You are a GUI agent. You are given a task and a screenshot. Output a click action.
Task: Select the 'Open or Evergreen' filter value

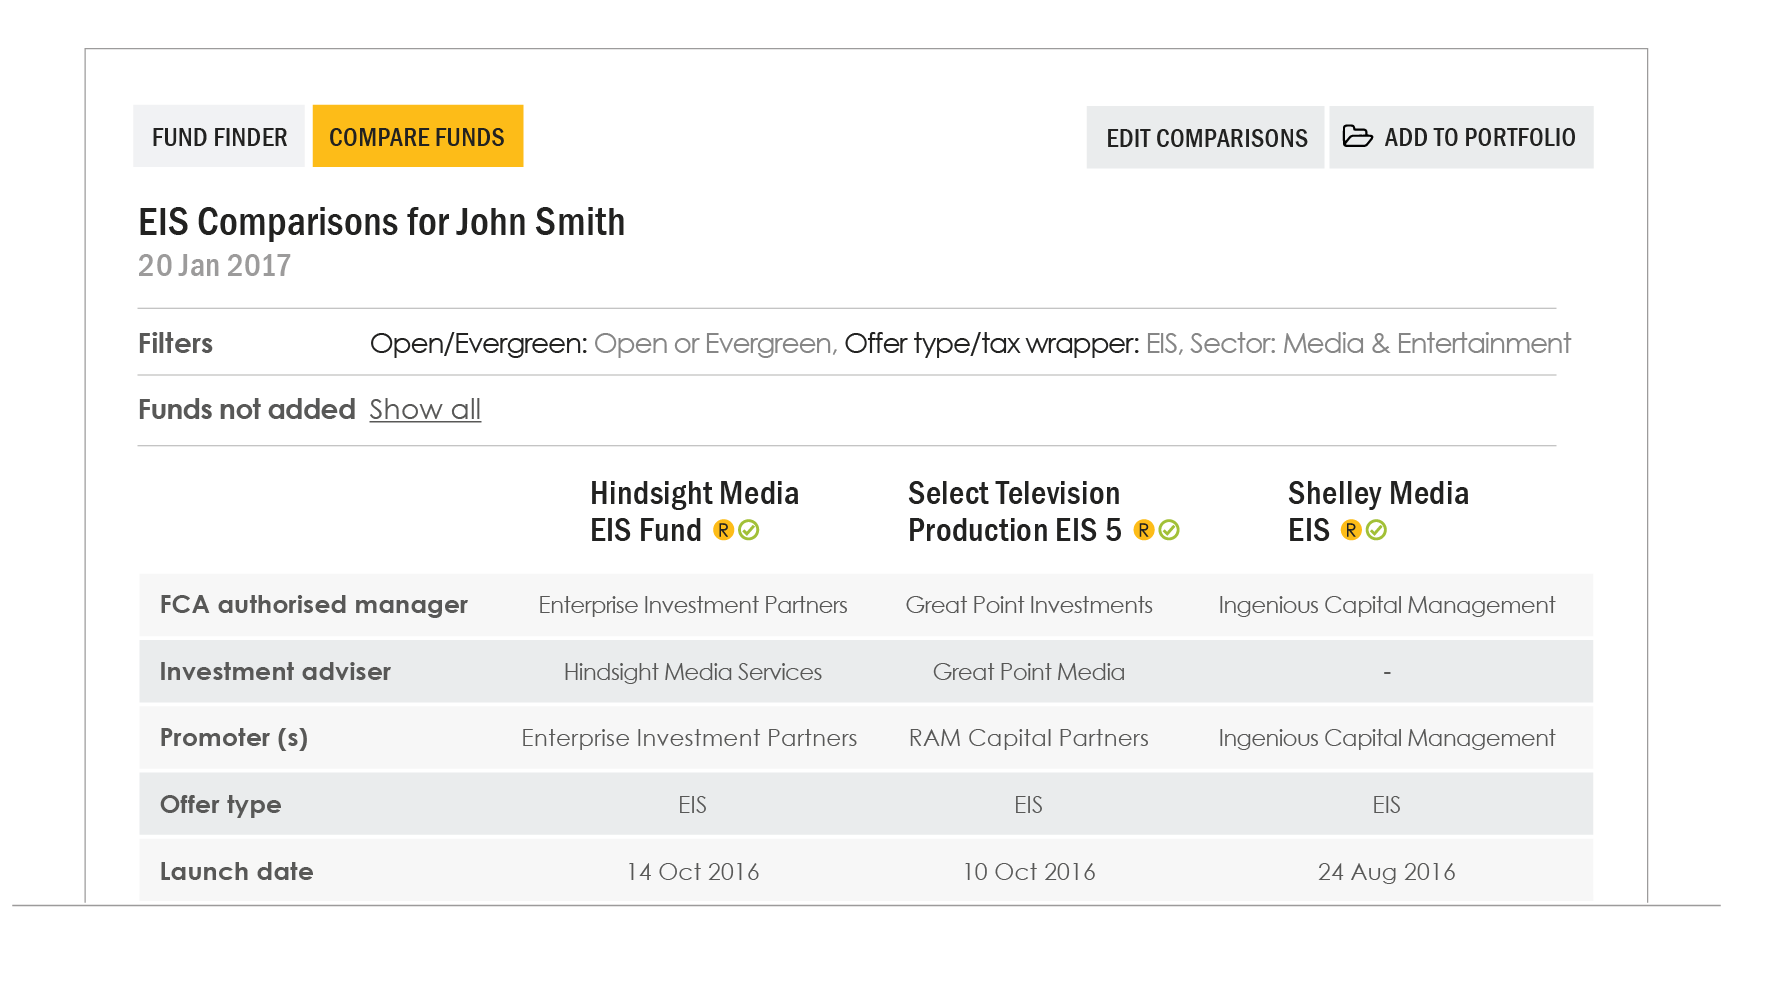pyautogui.click(x=715, y=344)
